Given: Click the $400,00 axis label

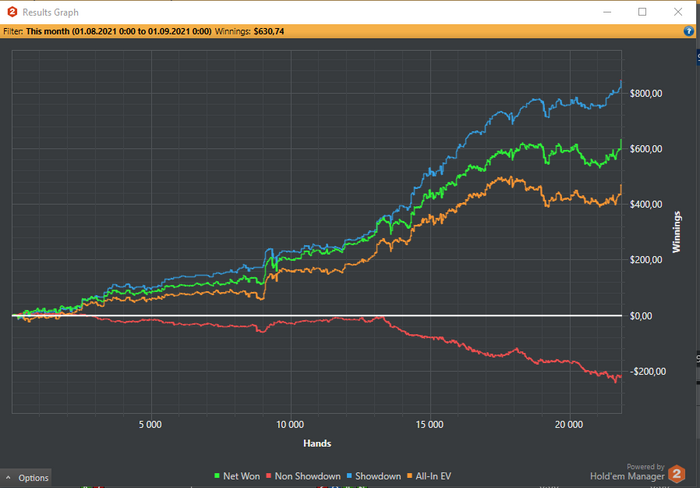Looking at the screenshot, I should click(x=646, y=204).
